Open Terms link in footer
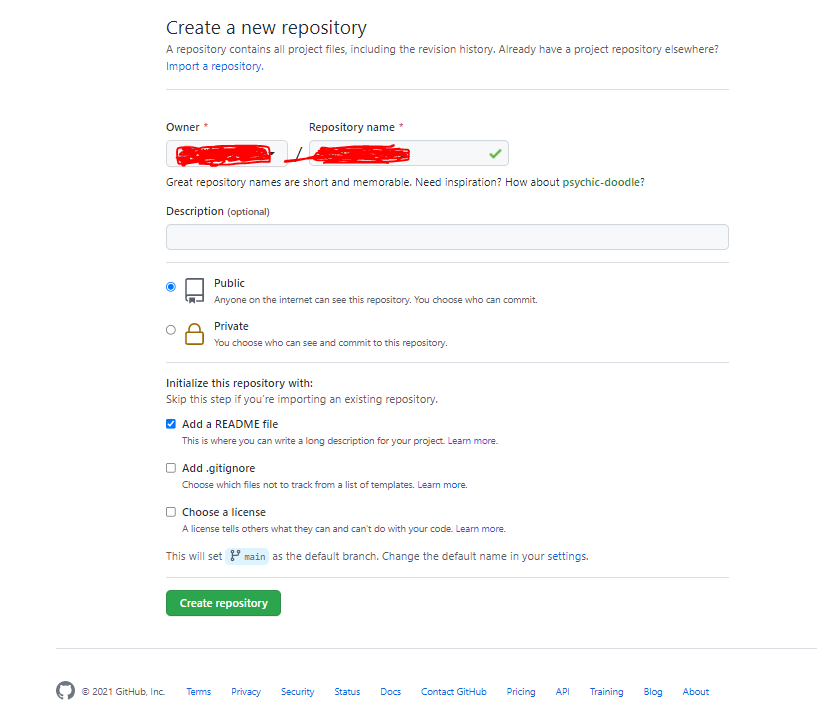This screenshot has height=716, width=817. pos(199,692)
